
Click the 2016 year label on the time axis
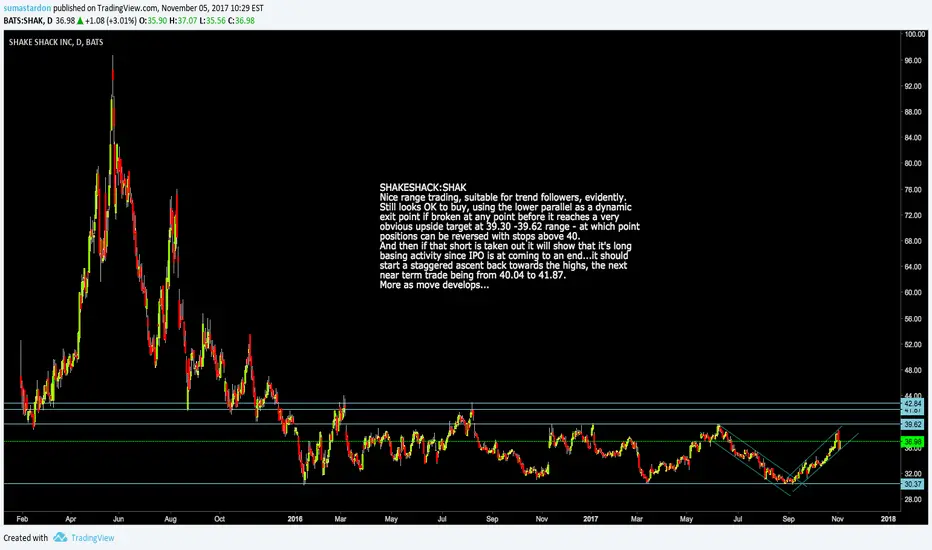(295, 519)
